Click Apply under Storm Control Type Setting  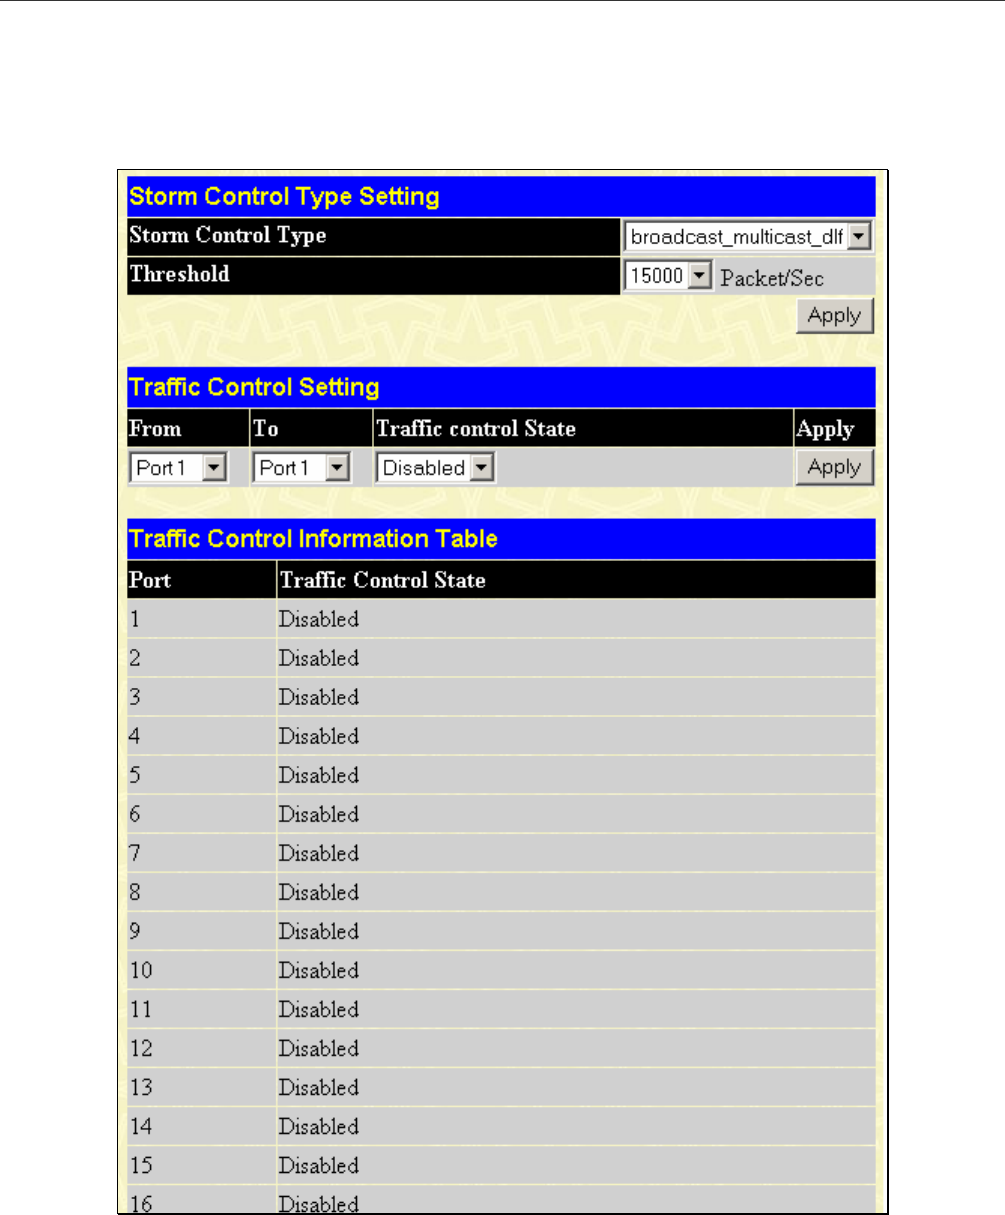pos(834,316)
